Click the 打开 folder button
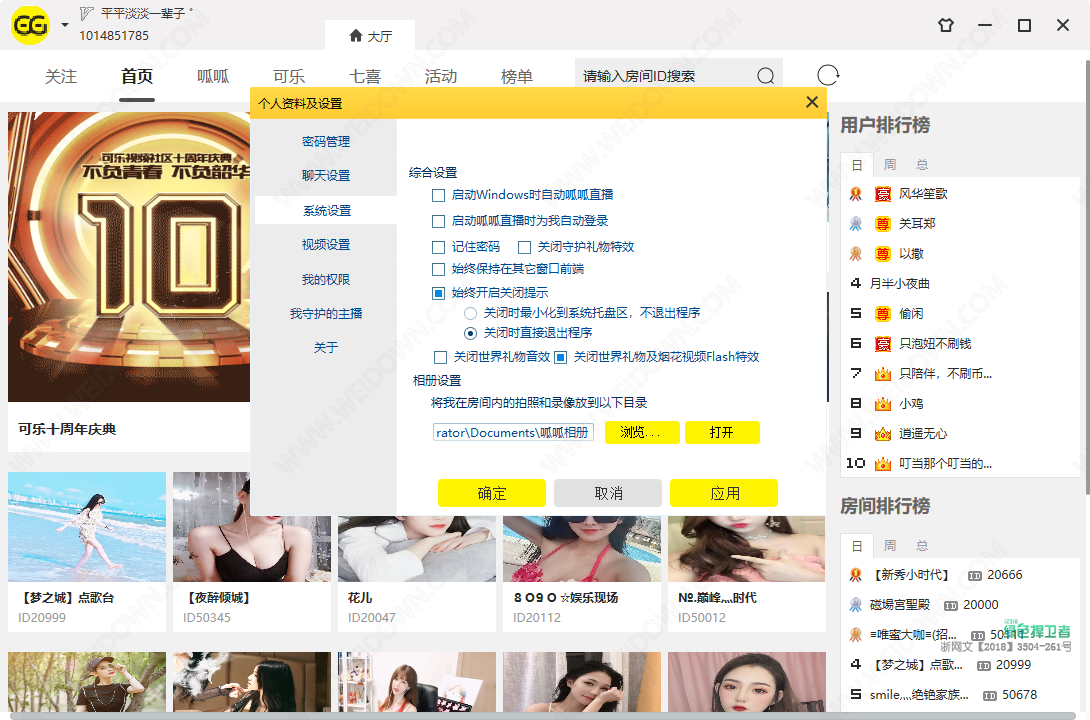This screenshot has height=720, width=1090. [x=722, y=432]
